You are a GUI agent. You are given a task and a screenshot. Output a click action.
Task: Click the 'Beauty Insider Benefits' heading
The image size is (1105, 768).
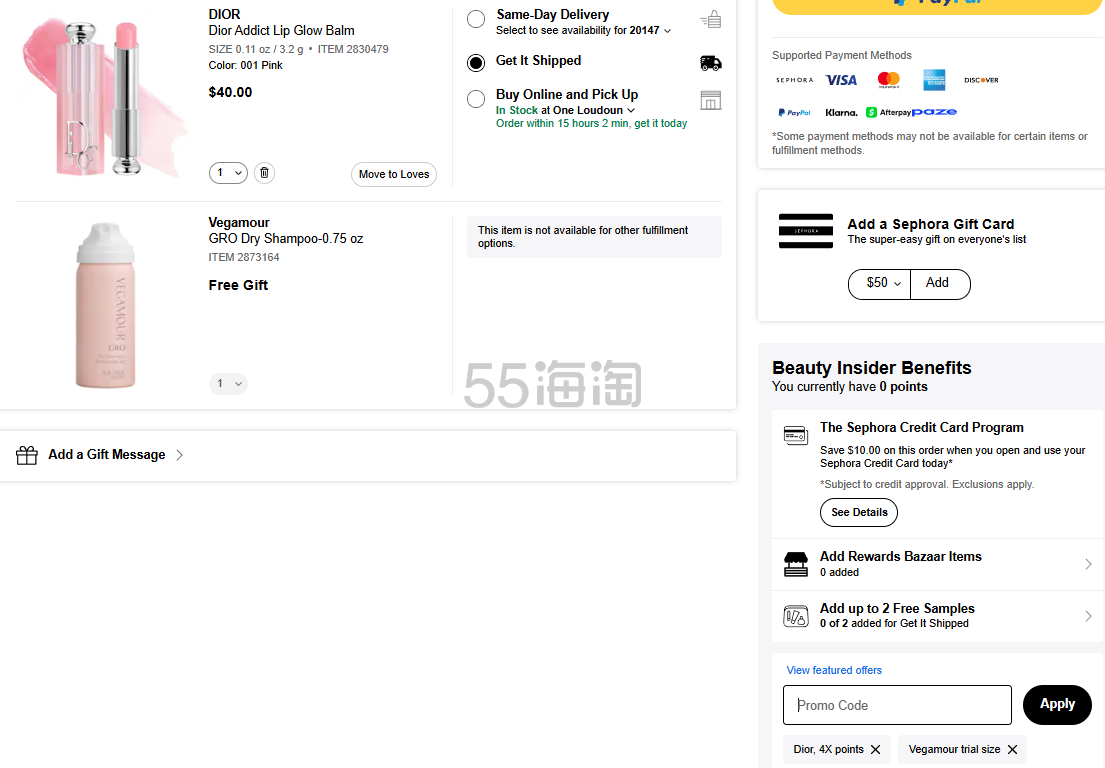(x=872, y=368)
